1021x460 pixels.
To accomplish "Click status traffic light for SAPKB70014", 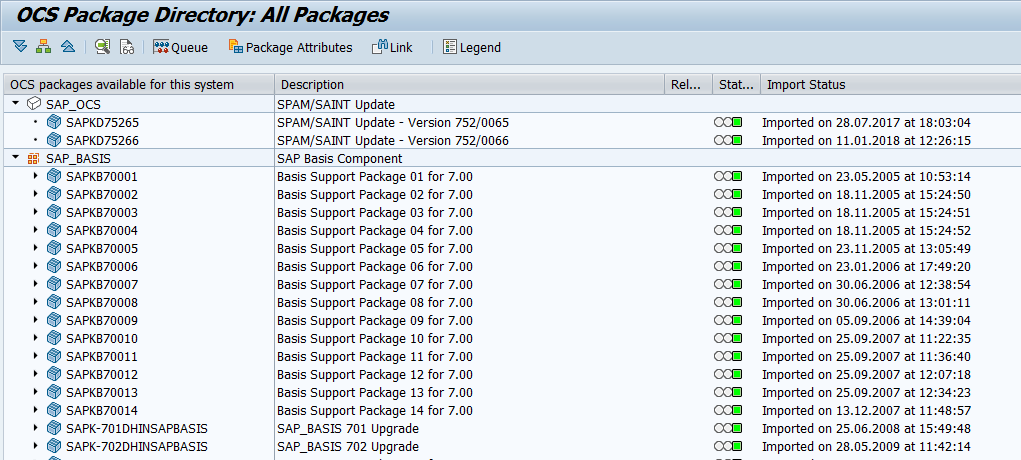I will [x=728, y=411].
